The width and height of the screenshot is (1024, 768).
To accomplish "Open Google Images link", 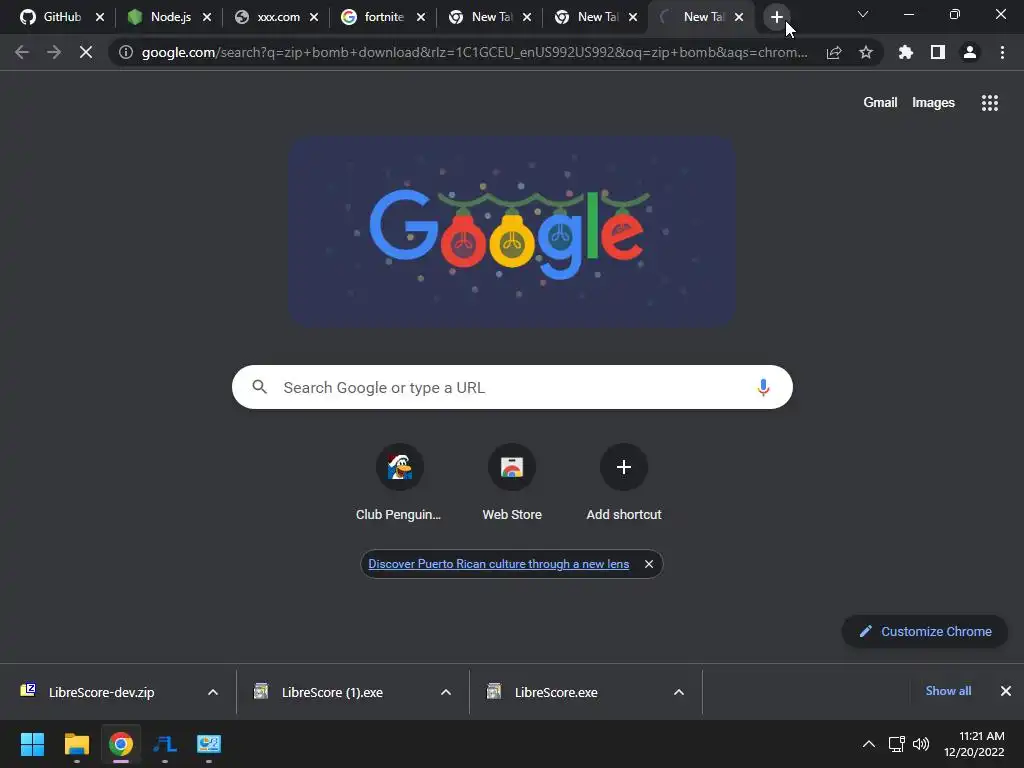I will pyautogui.click(x=933, y=103).
